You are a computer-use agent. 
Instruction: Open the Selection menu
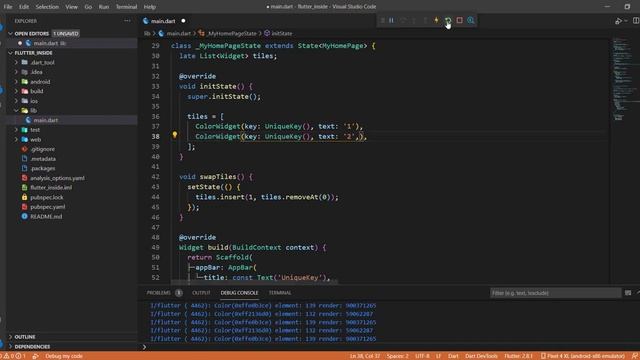pos(47,7)
